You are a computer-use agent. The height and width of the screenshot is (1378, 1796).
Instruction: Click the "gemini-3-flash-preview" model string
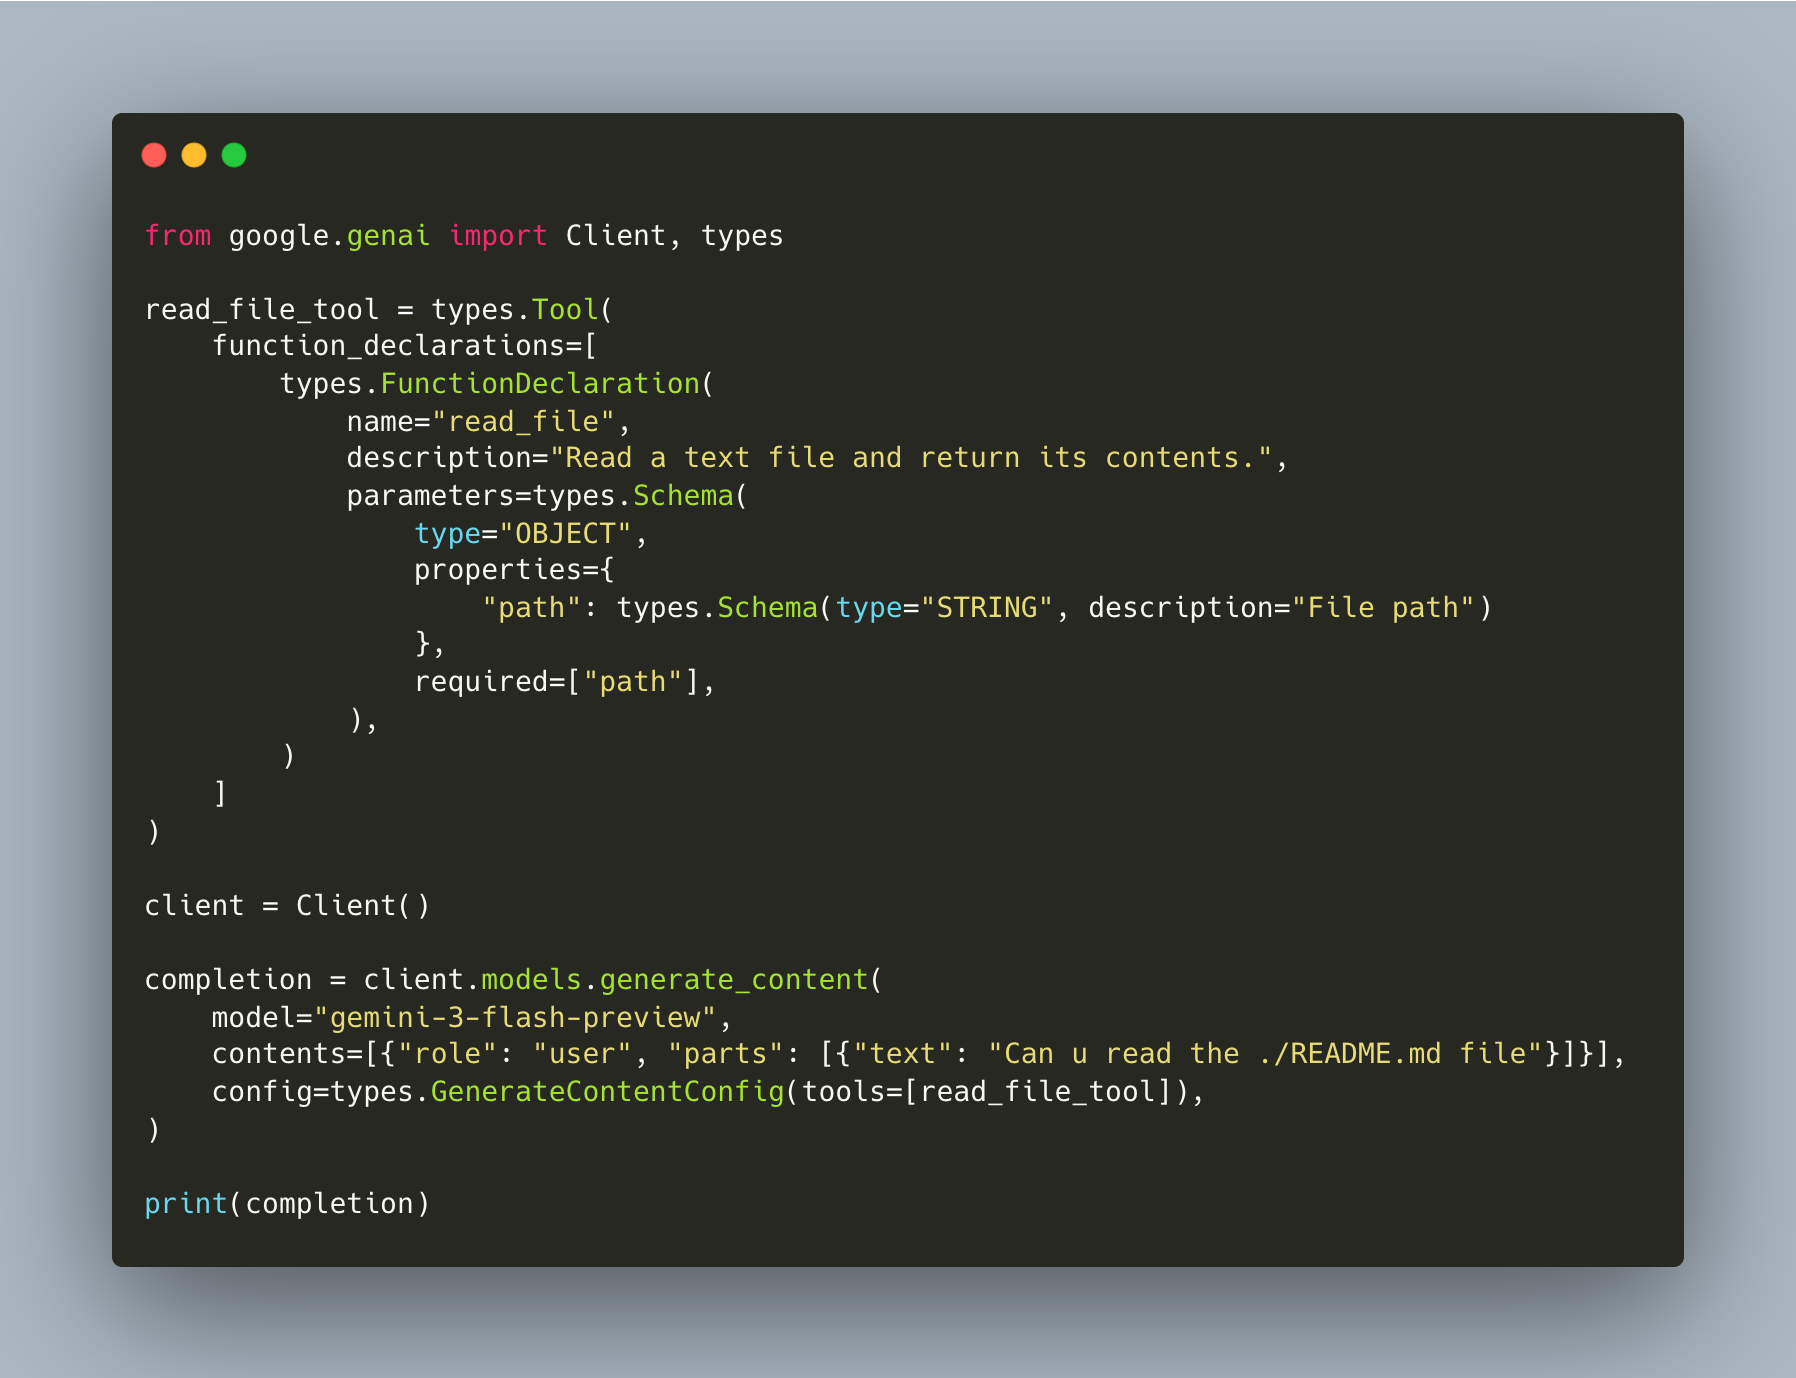coord(515,1018)
